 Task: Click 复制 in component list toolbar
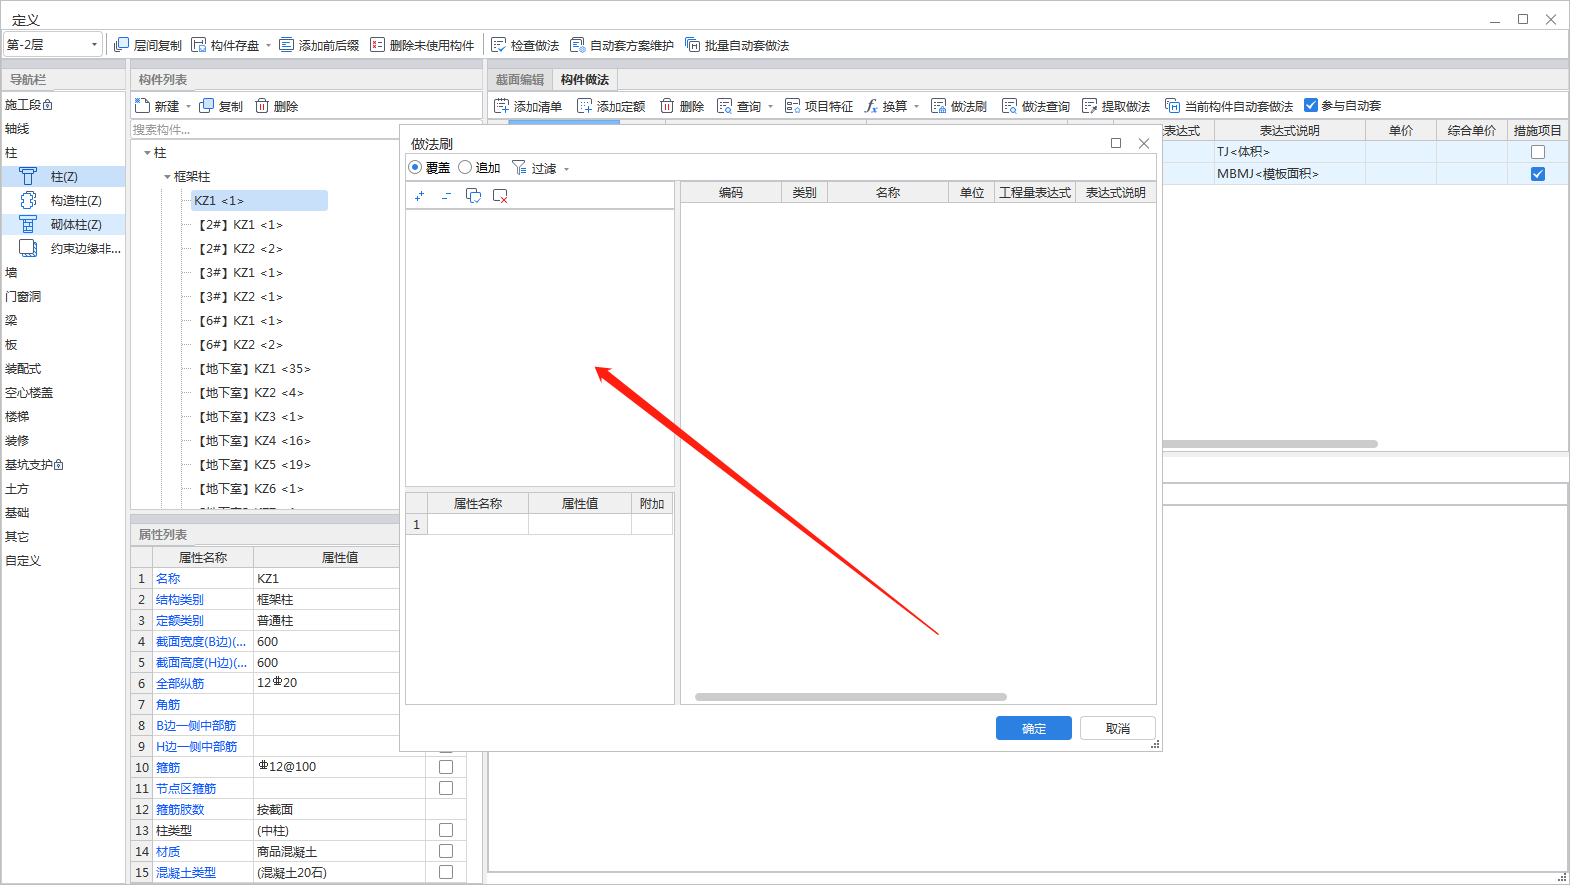pyautogui.click(x=221, y=106)
